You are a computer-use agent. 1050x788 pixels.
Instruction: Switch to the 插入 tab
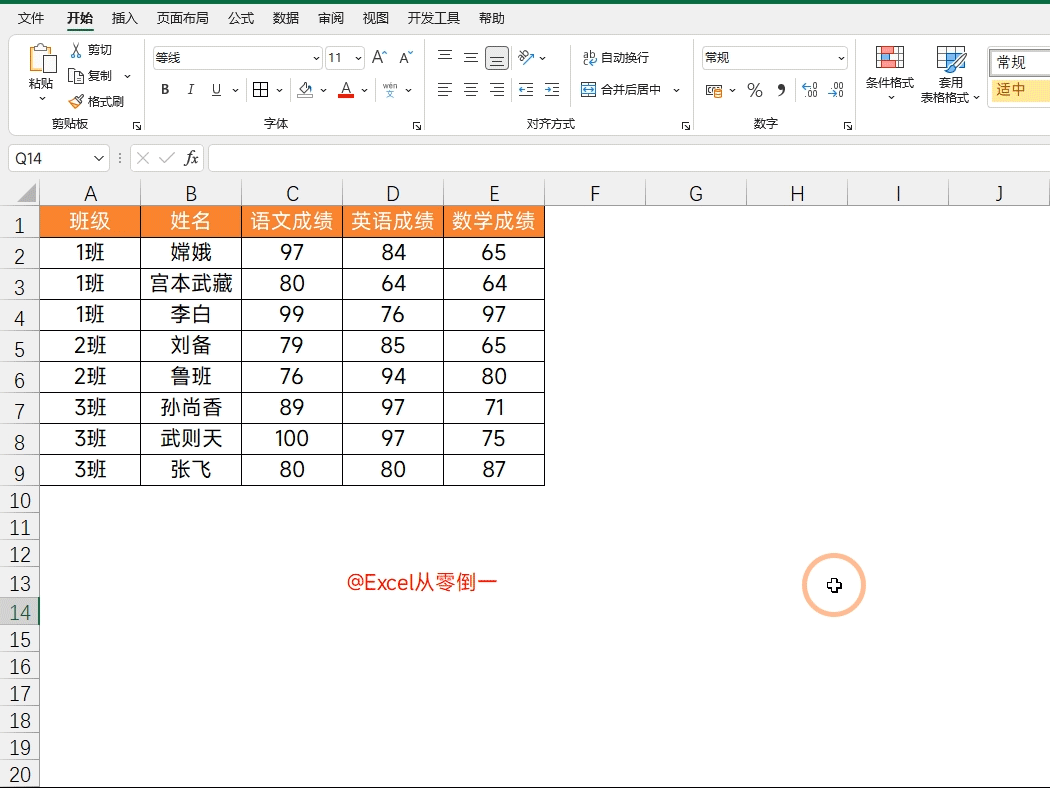pyautogui.click(x=125, y=18)
